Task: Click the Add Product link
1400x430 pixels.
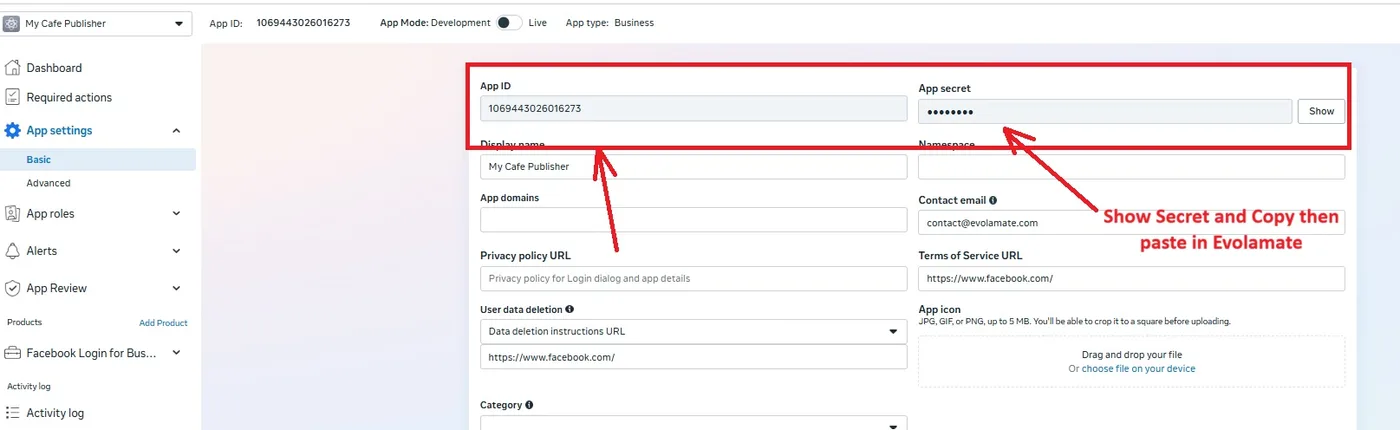Action: (163, 323)
